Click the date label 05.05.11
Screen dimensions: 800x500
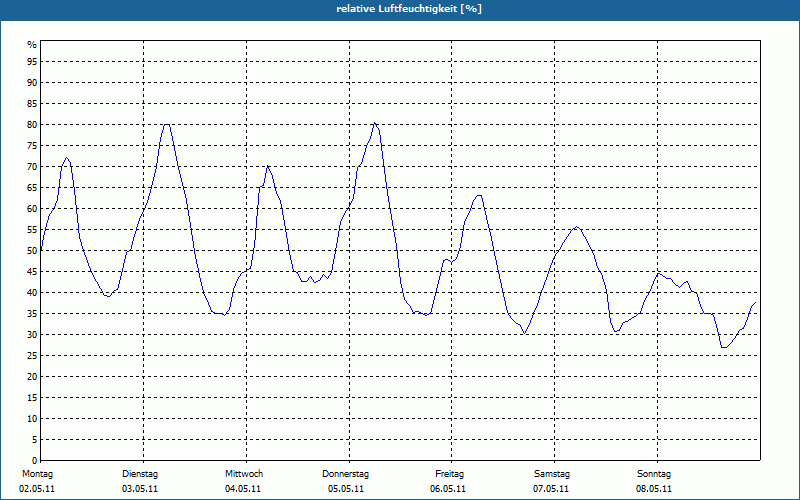click(x=346, y=489)
